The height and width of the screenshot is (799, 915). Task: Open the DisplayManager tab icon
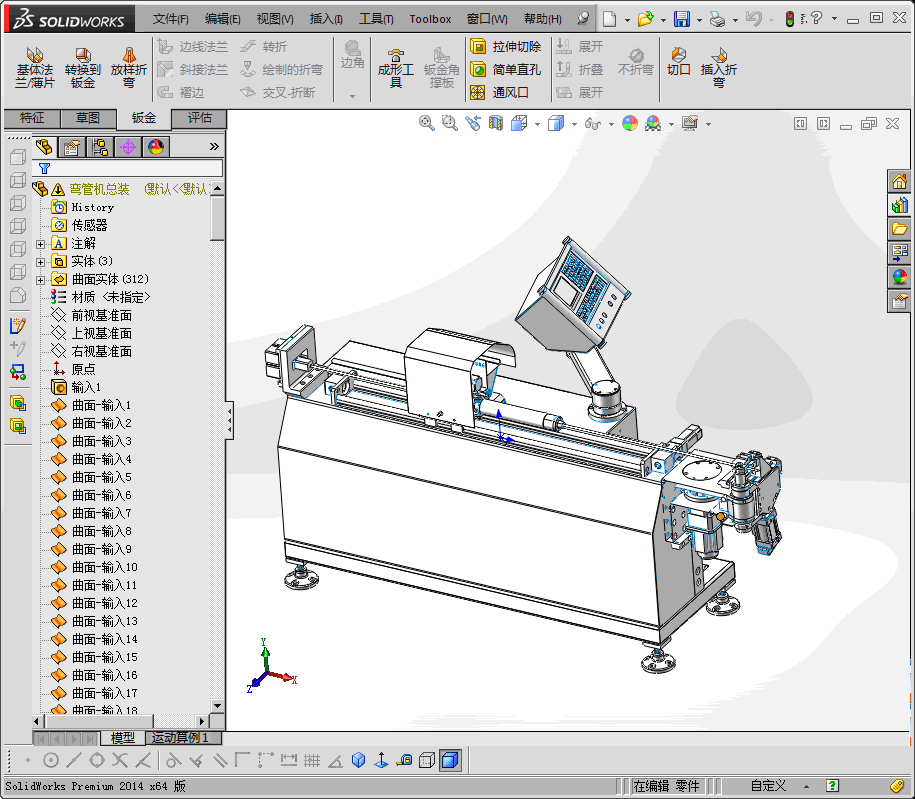156,146
